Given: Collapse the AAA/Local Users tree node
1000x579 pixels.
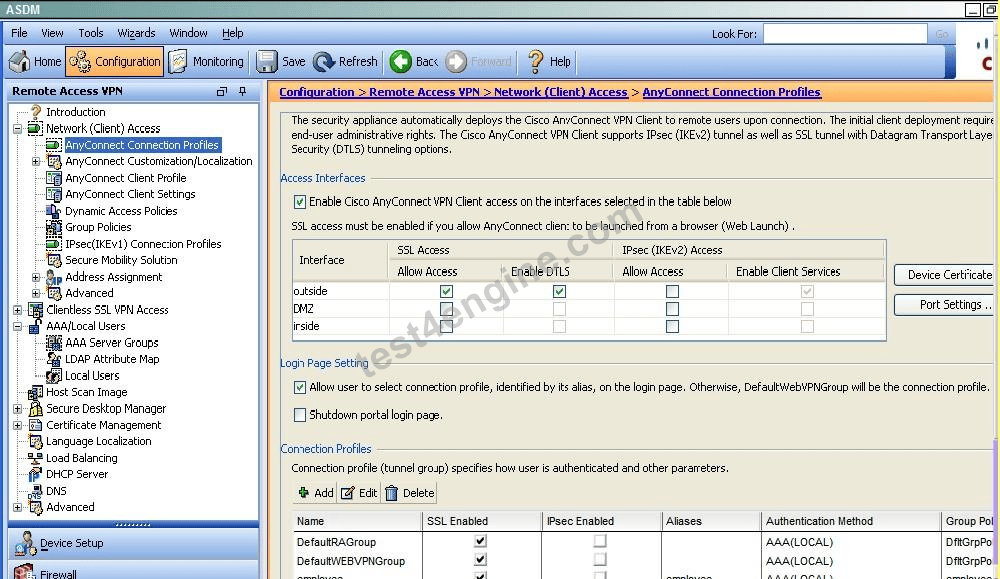Looking at the screenshot, I should pyautogui.click(x=18, y=326).
